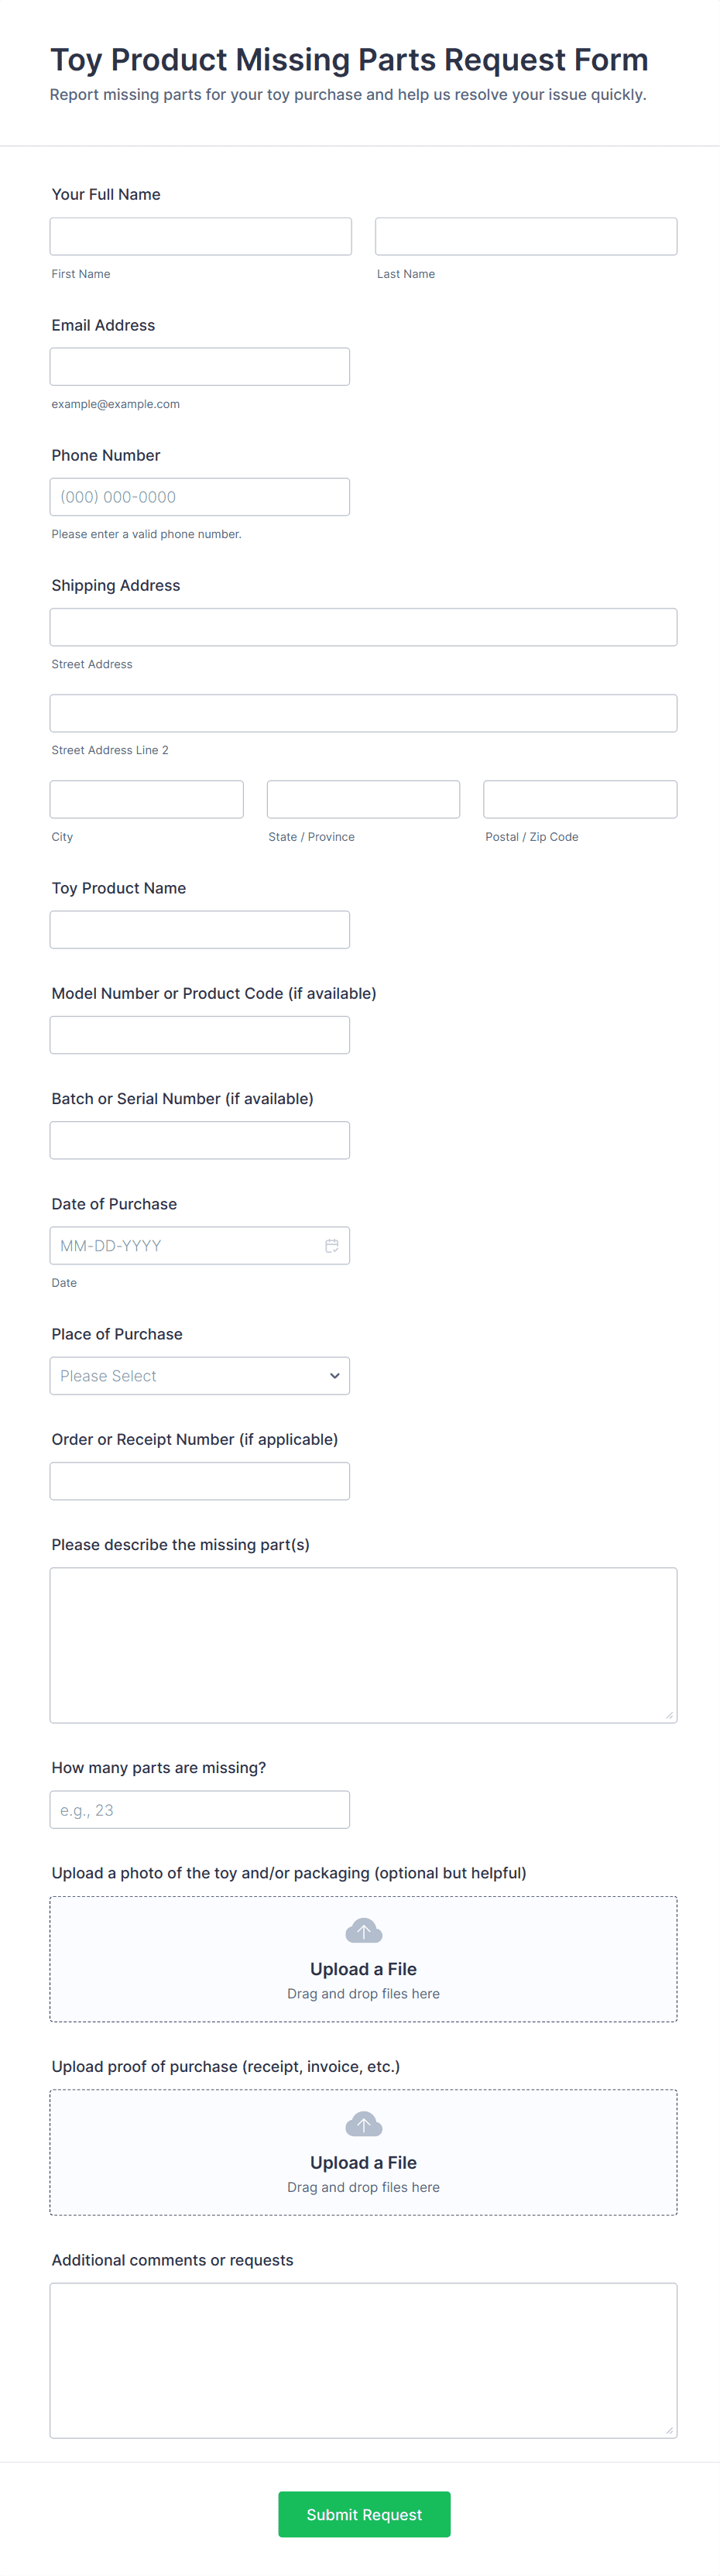Focus the Order or Receipt Number field

(x=200, y=1481)
